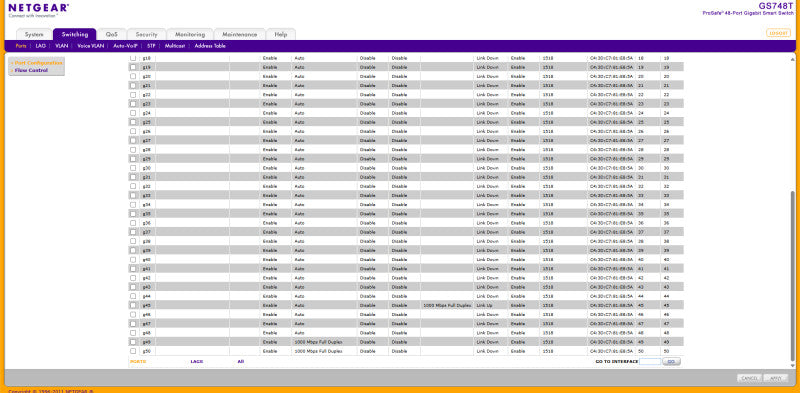Click port name g36
Viewport: 800px width, 393px height.
(x=146, y=223)
